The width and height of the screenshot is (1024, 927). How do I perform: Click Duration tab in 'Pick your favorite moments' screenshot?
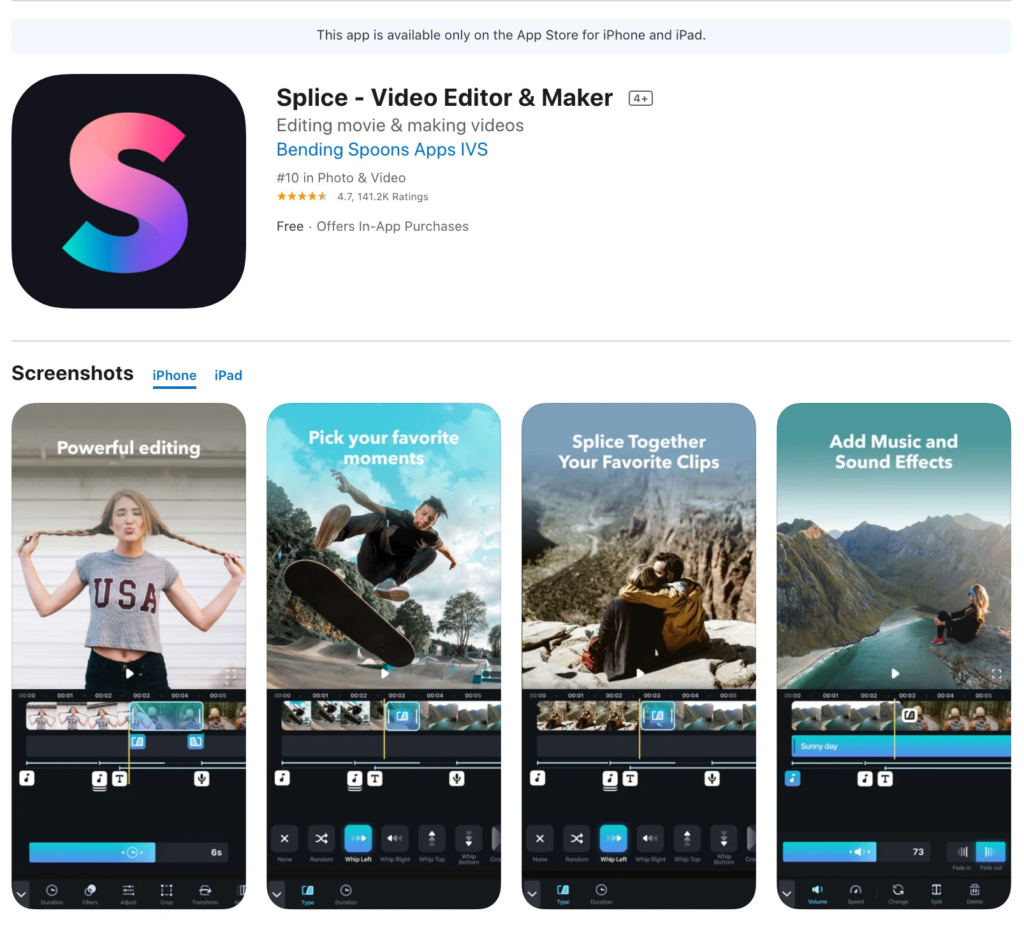click(x=346, y=894)
